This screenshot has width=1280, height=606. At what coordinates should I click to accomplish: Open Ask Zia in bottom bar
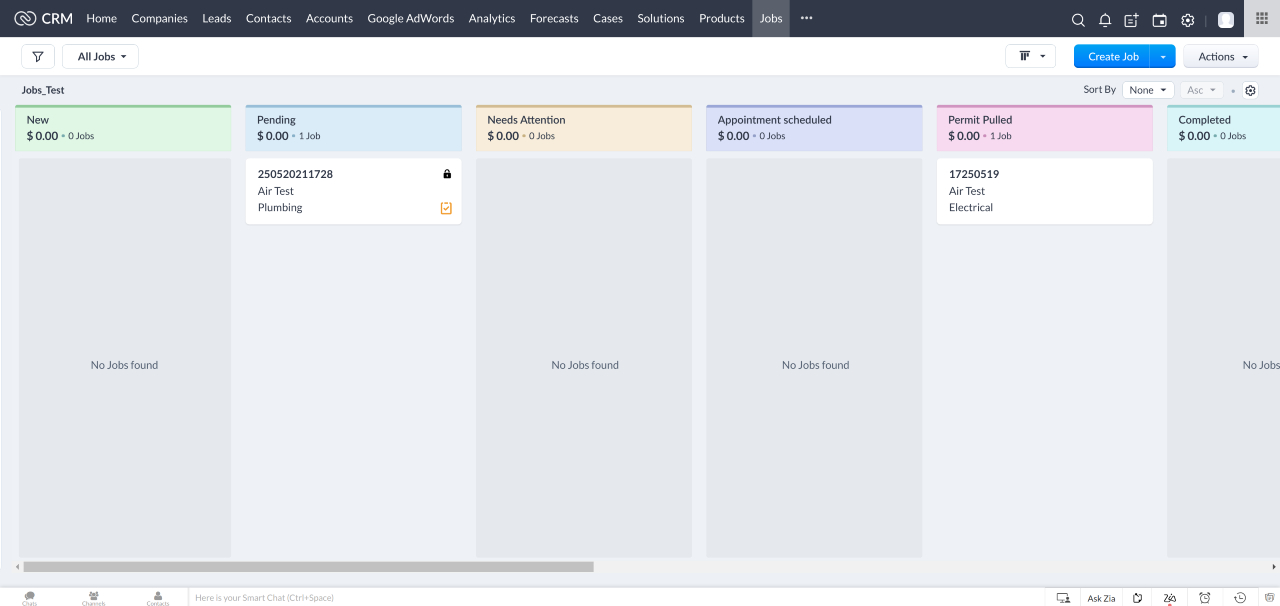pos(1101,598)
